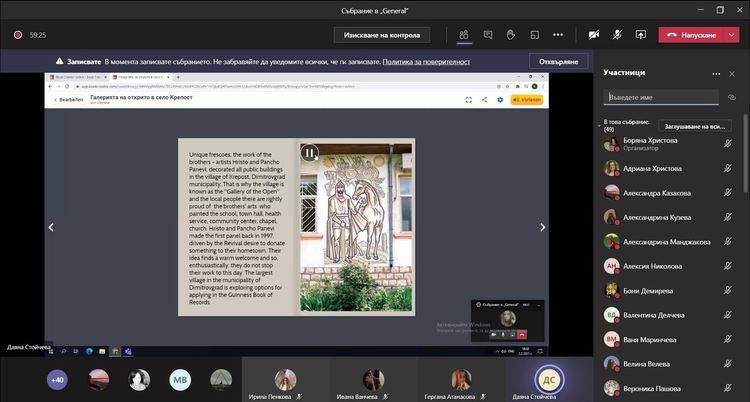This screenshot has height=402, width=750.
Task: Collapse the В това събрание section
Action: [x=599, y=126]
